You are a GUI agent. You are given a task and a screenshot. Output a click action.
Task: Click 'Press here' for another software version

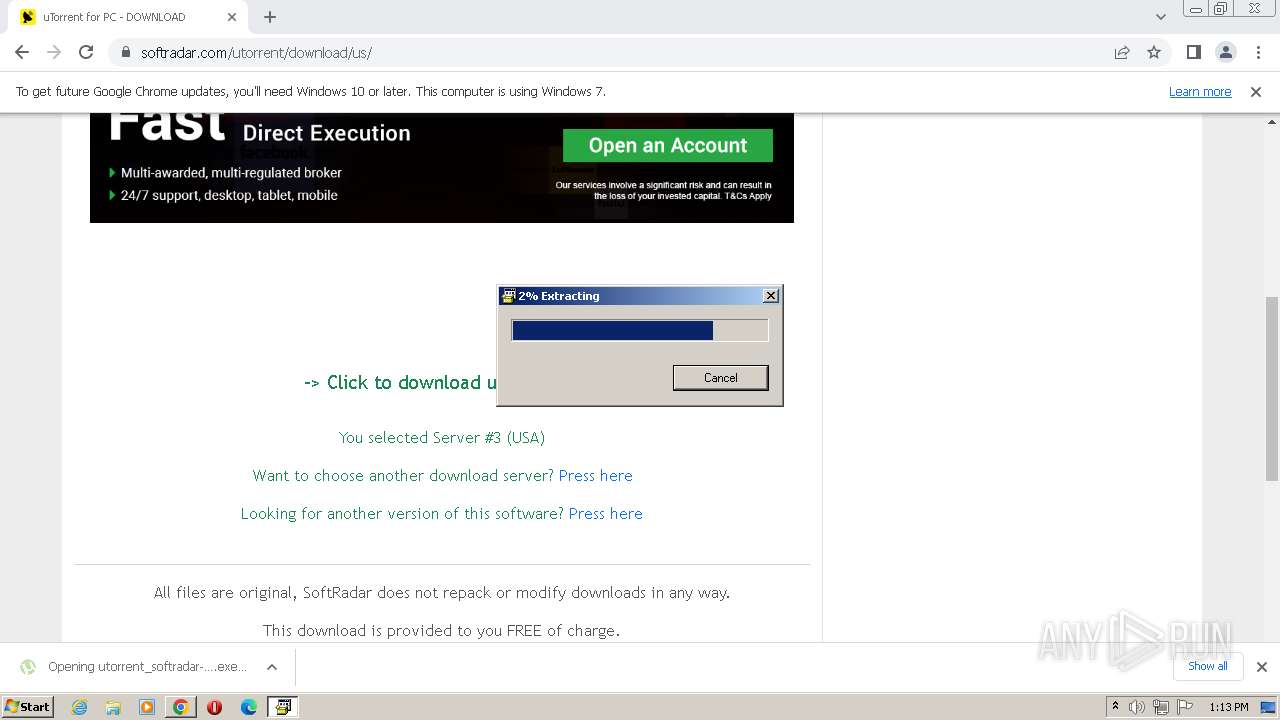pos(605,513)
